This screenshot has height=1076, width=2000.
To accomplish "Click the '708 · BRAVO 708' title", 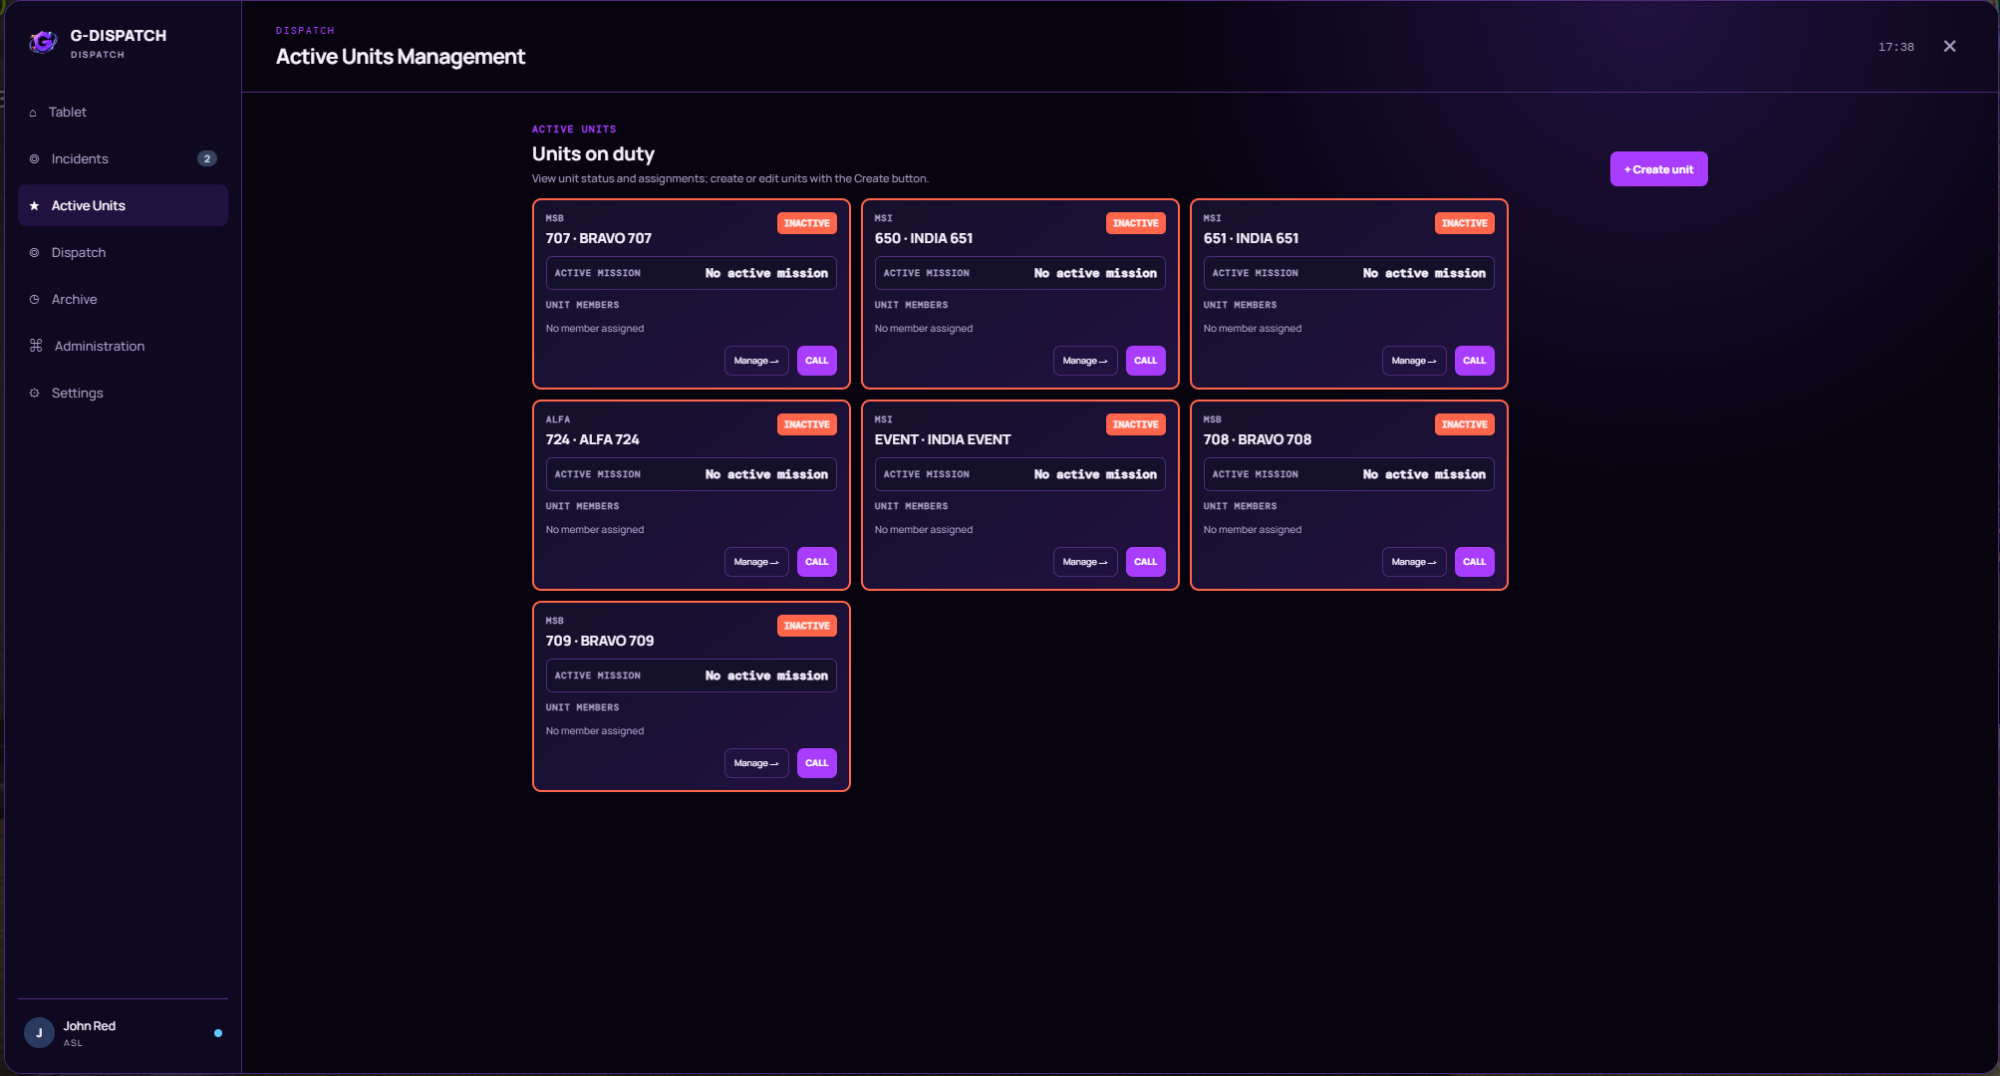I will [1257, 439].
